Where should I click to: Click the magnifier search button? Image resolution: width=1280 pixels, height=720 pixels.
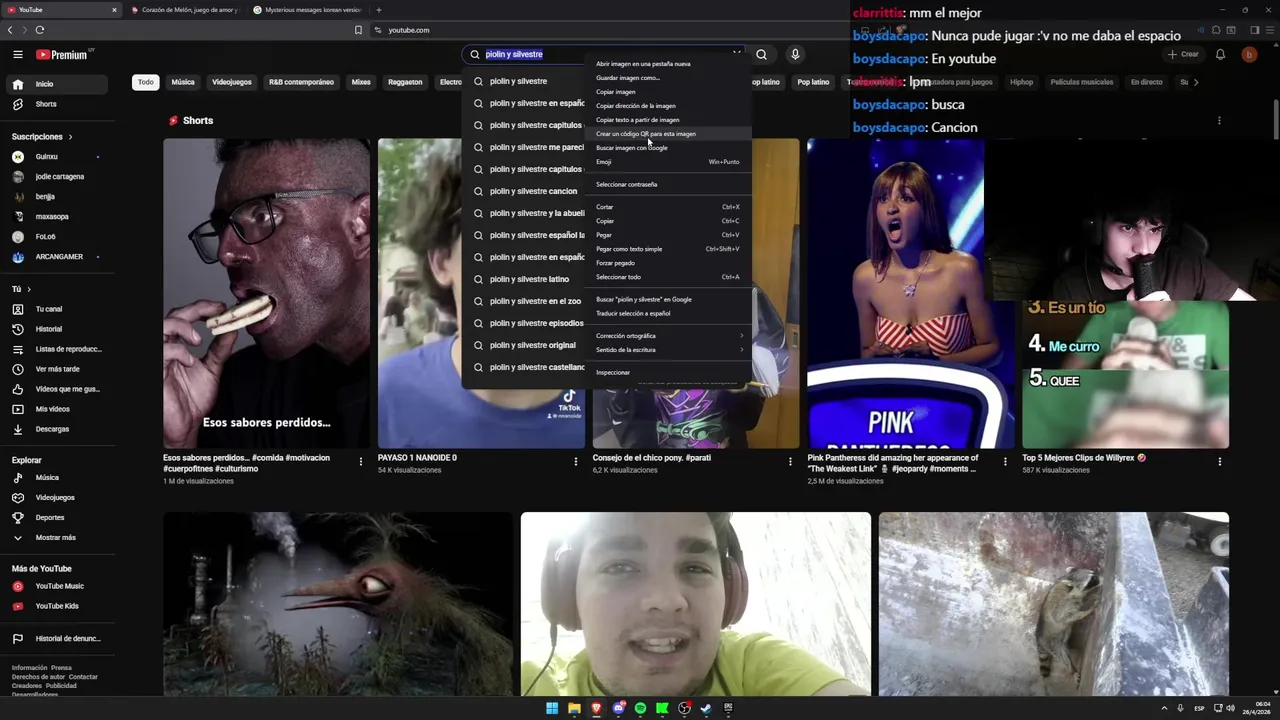(x=762, y=55)
